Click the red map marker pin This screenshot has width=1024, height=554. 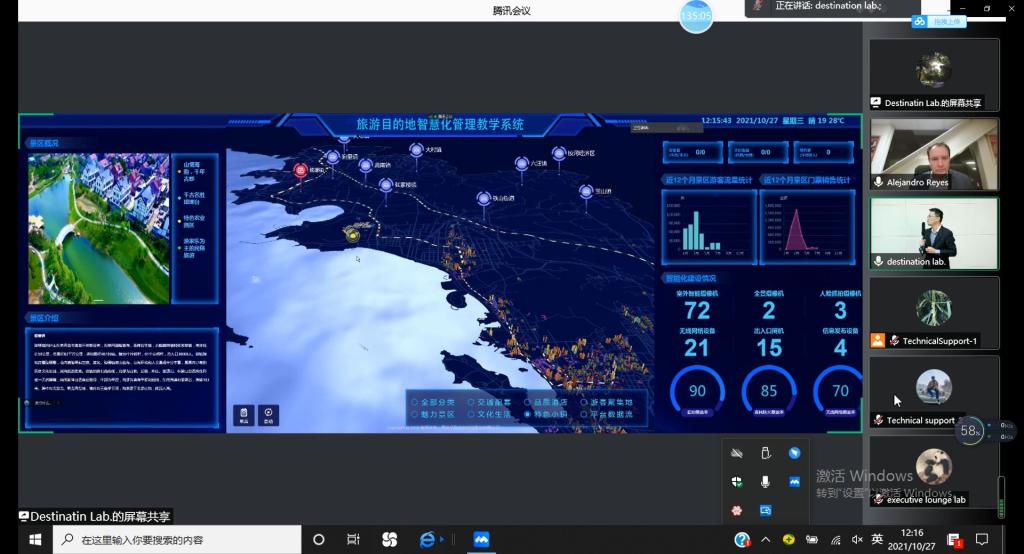coord(299,170)
